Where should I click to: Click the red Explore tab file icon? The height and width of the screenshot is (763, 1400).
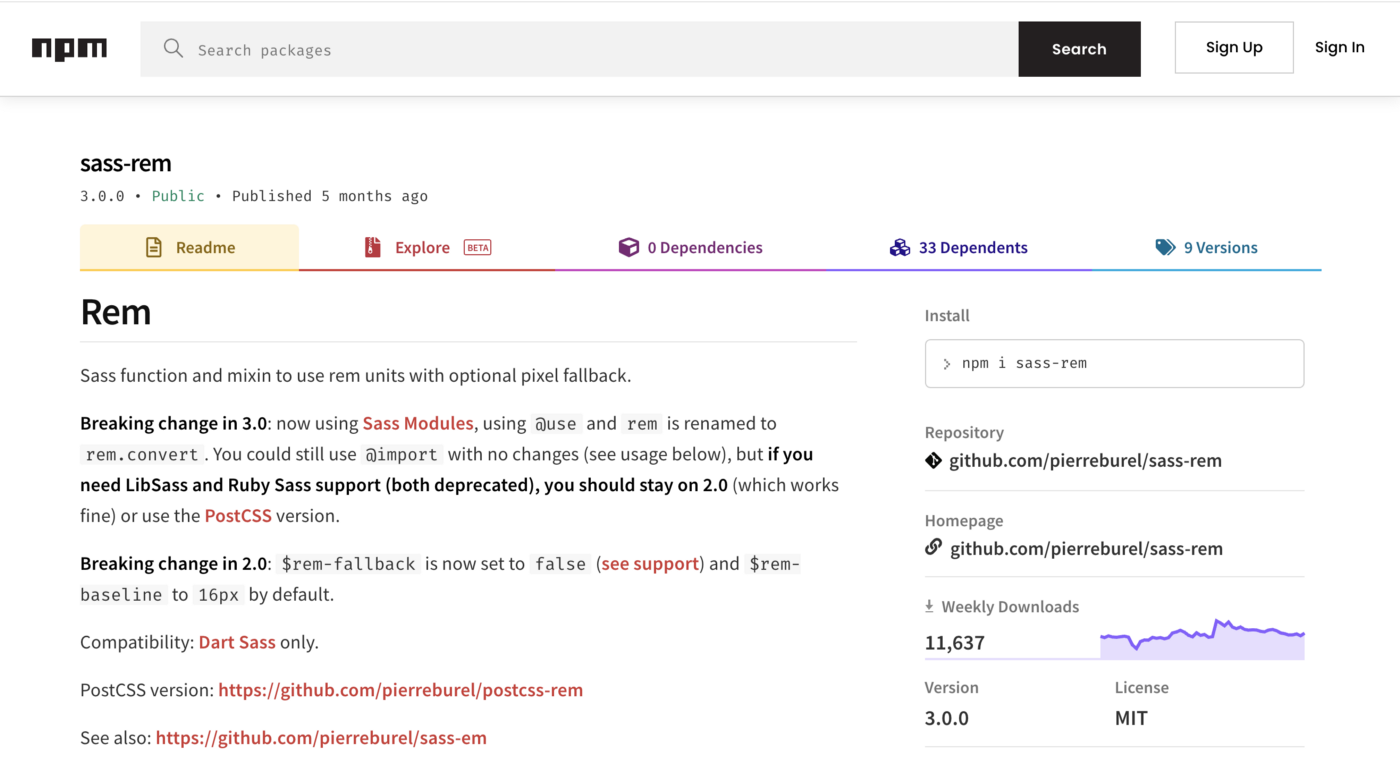pyautogui.click(x=372, y=247)
